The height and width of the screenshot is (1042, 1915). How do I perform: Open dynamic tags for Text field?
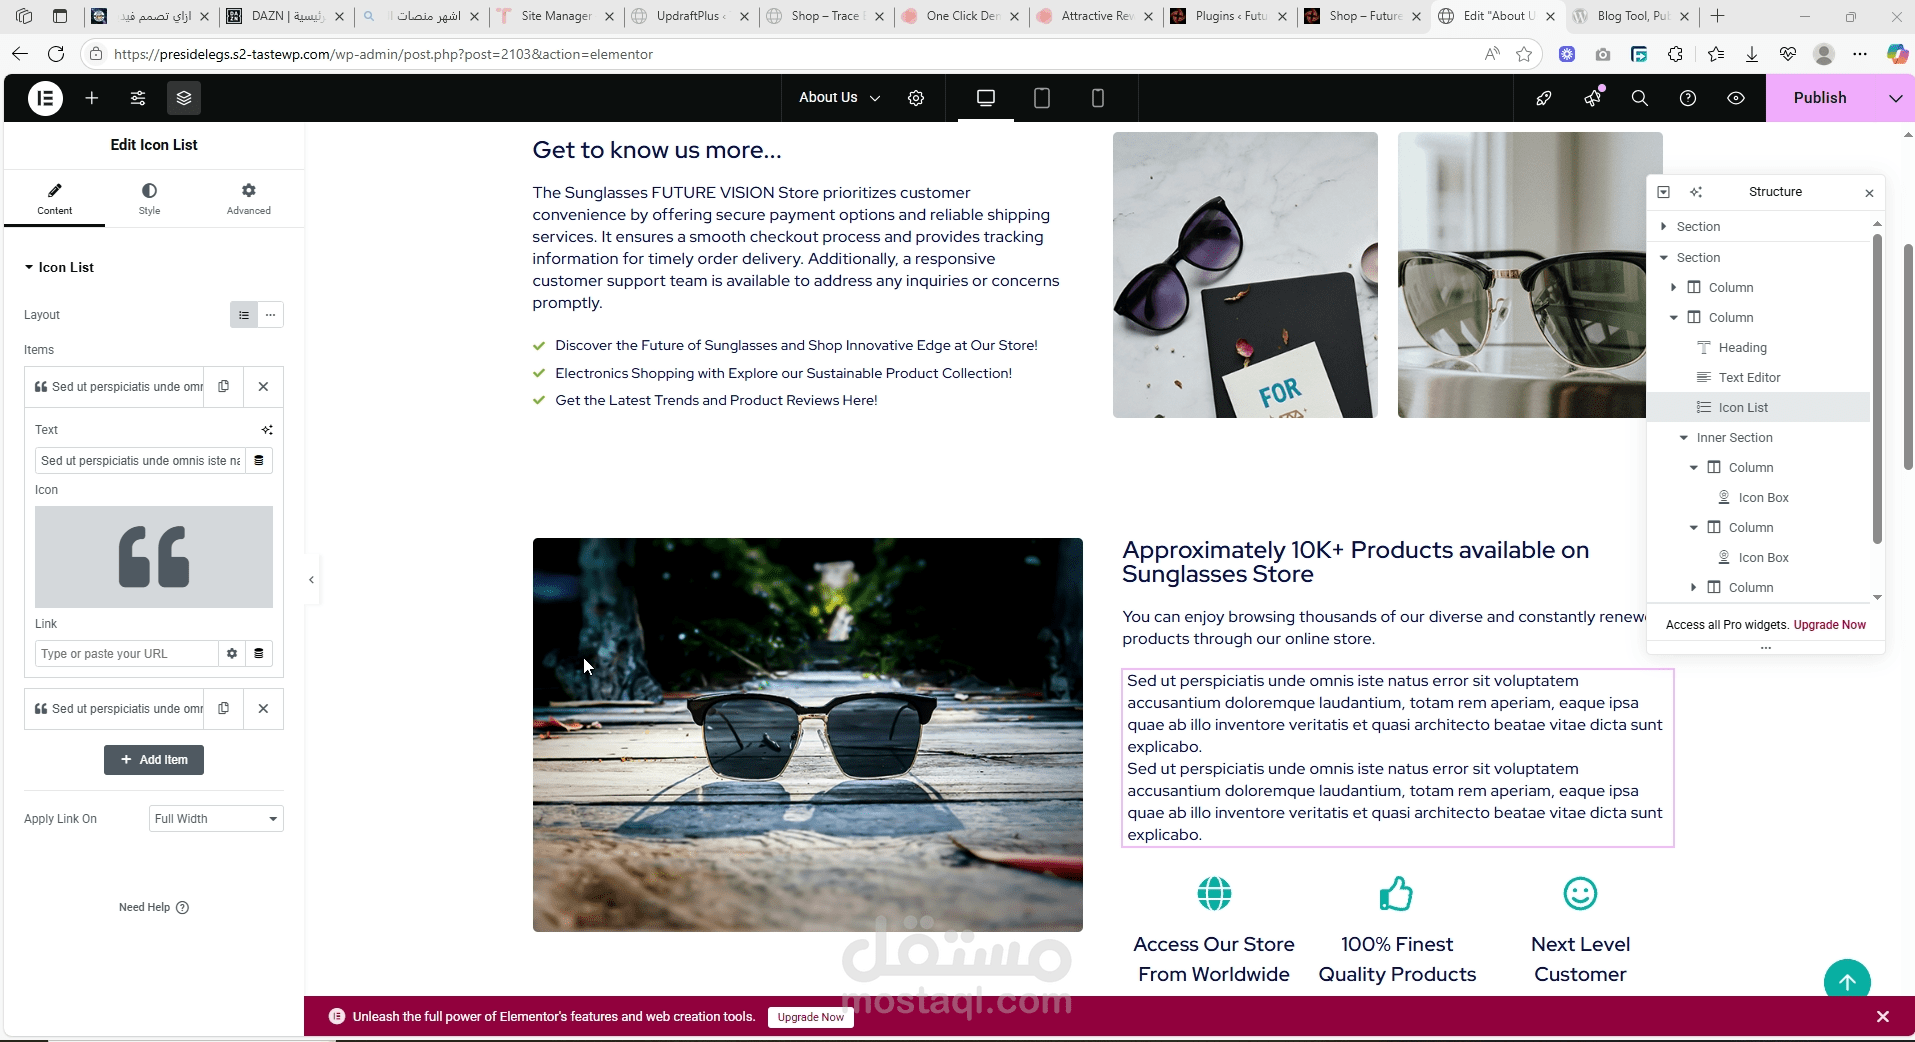coord(259,461)
